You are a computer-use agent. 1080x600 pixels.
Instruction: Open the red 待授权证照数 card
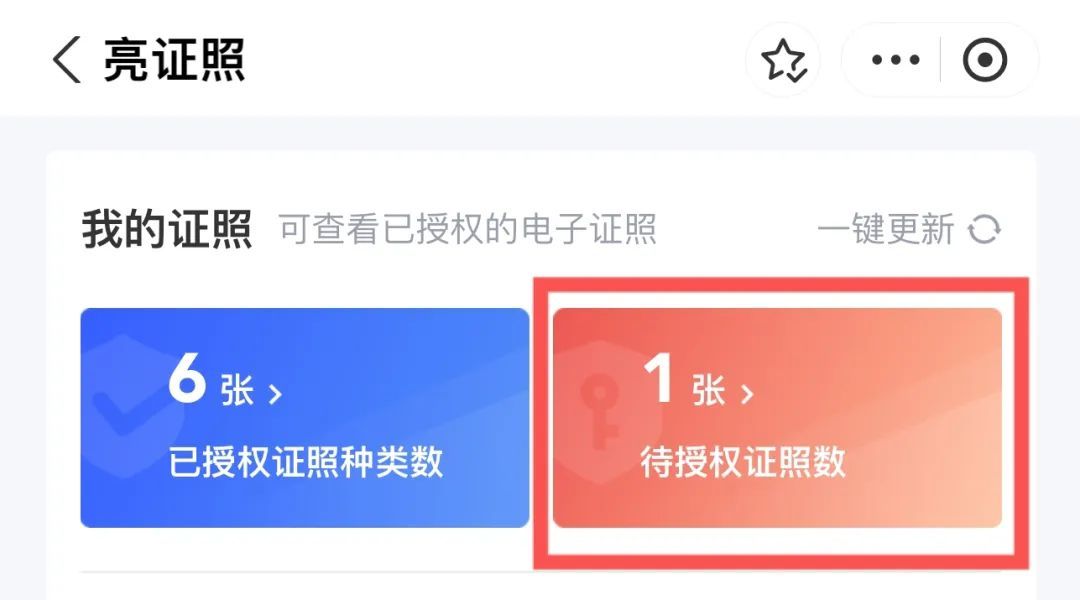pos(778,418)
